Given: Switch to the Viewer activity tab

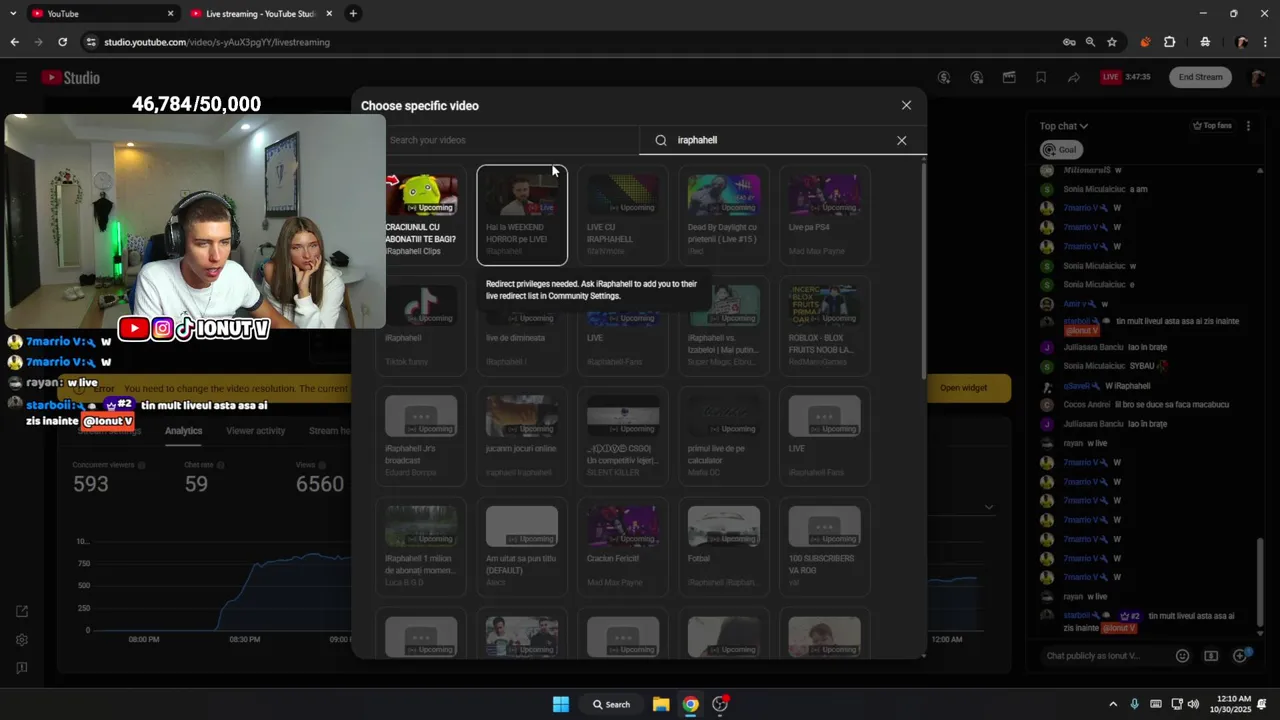Looking at the screenshot, I should point(256,431).
